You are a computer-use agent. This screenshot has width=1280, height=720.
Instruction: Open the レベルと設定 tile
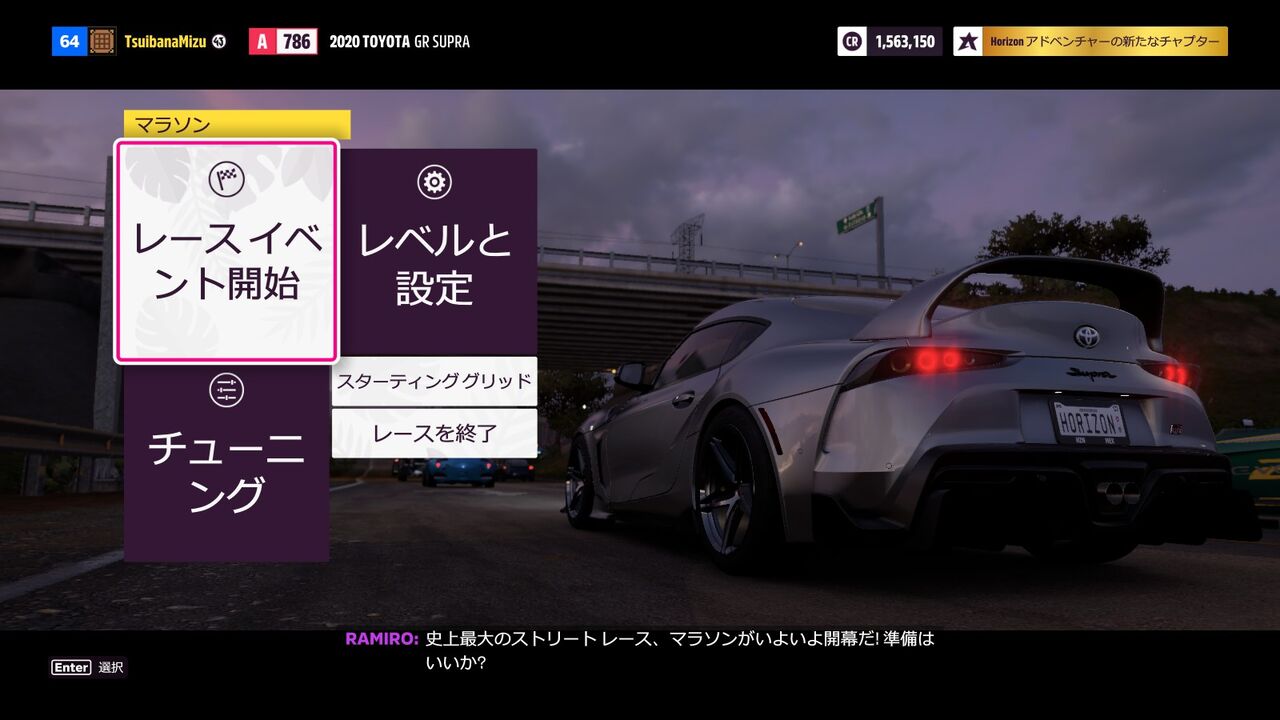pyautogui.click(x=434, y=252)
